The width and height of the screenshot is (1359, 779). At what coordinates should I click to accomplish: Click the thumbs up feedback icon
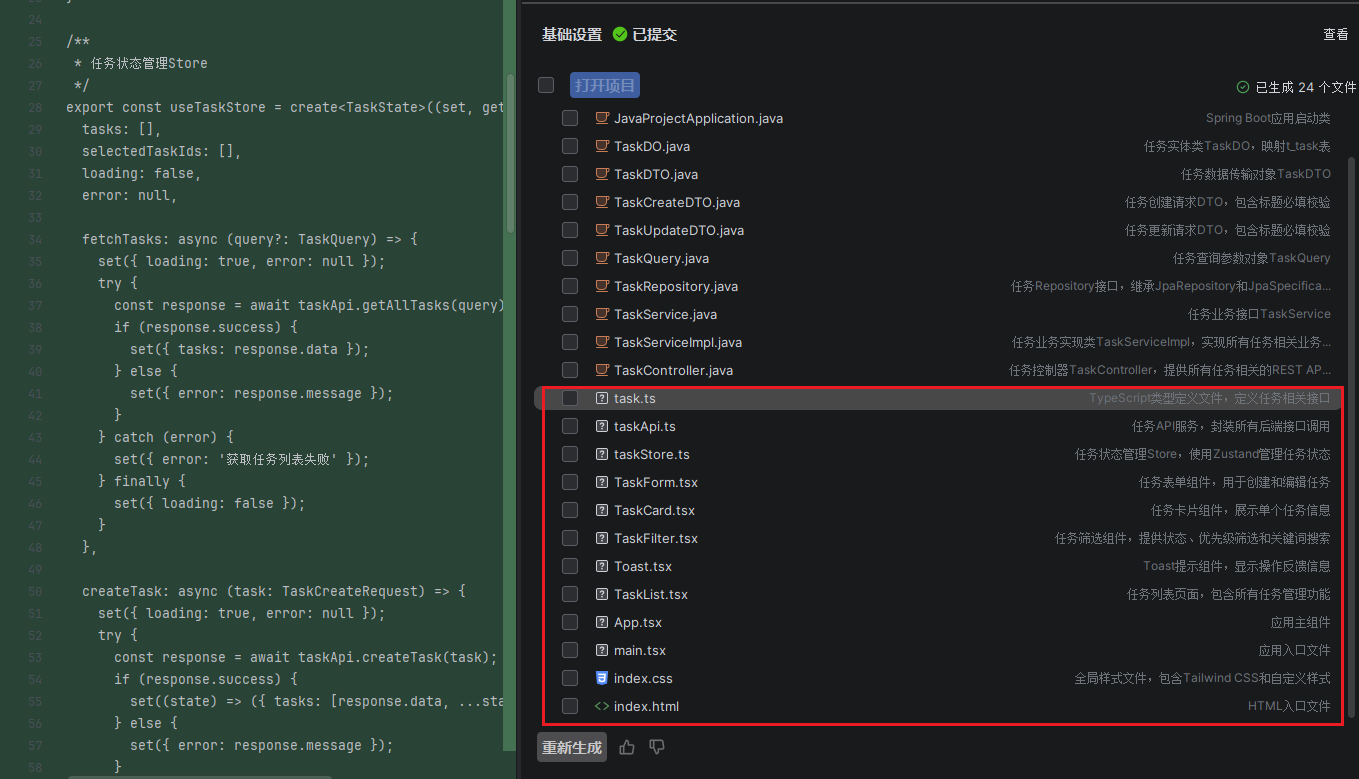(x=627, y=747)
